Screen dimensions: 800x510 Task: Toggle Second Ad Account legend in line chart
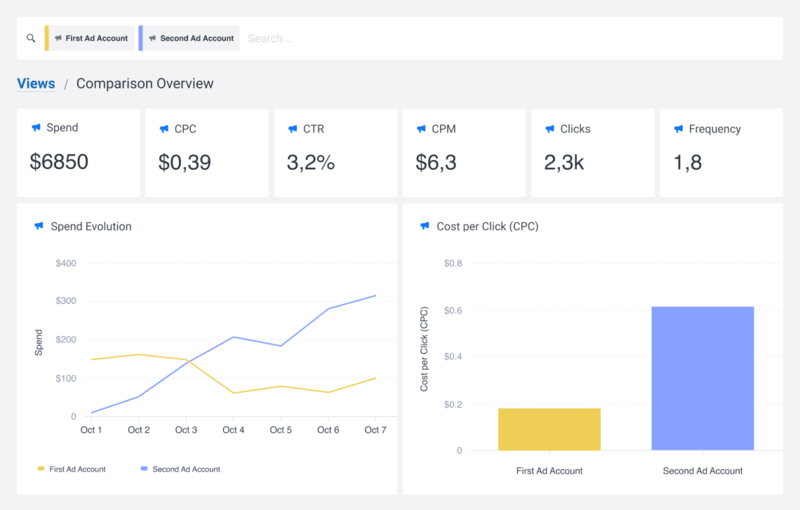(180, 468)
